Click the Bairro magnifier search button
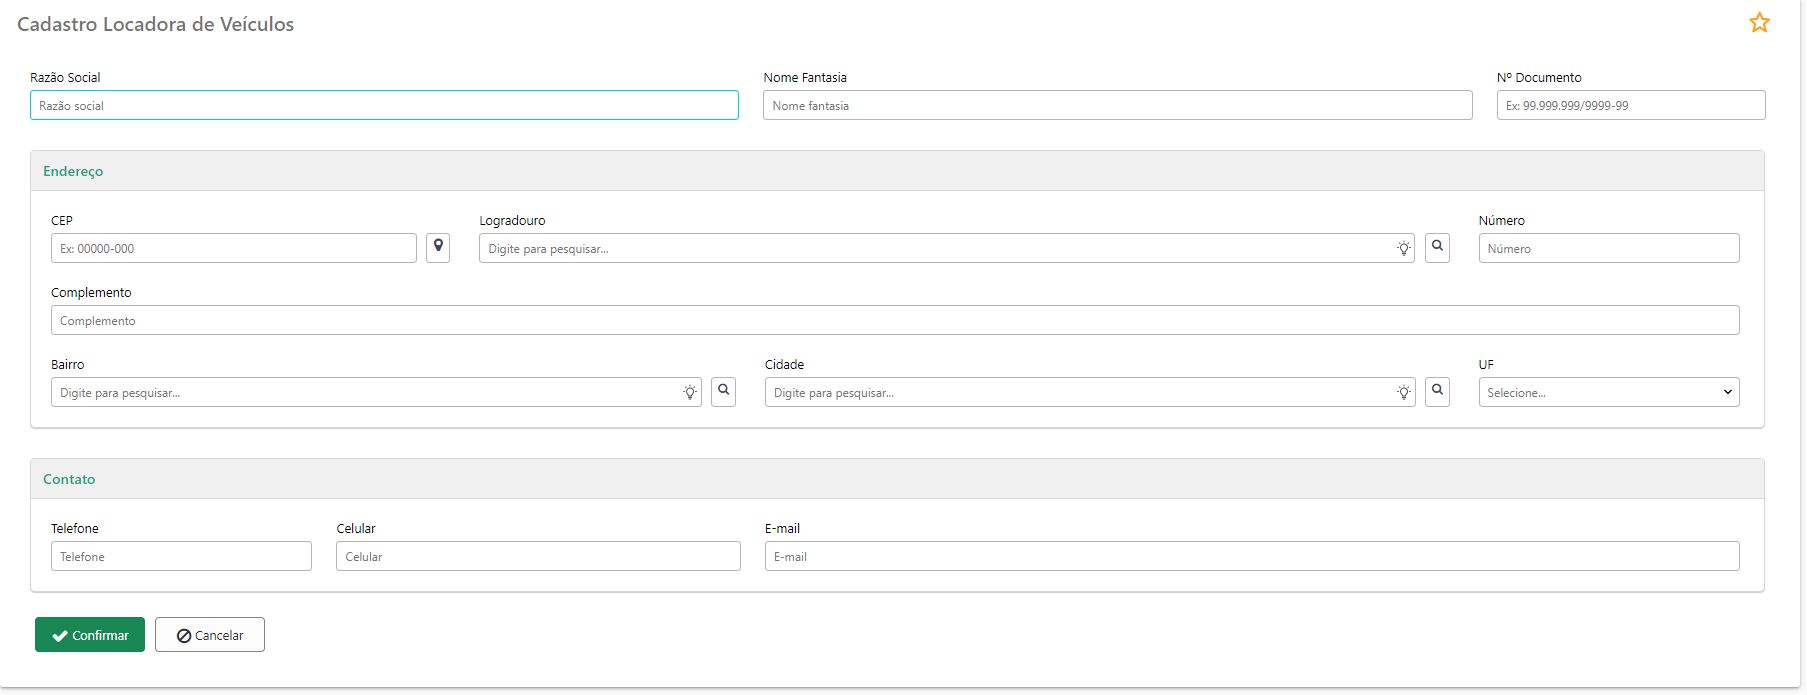 pyautogui.click(x=723, y=392)
